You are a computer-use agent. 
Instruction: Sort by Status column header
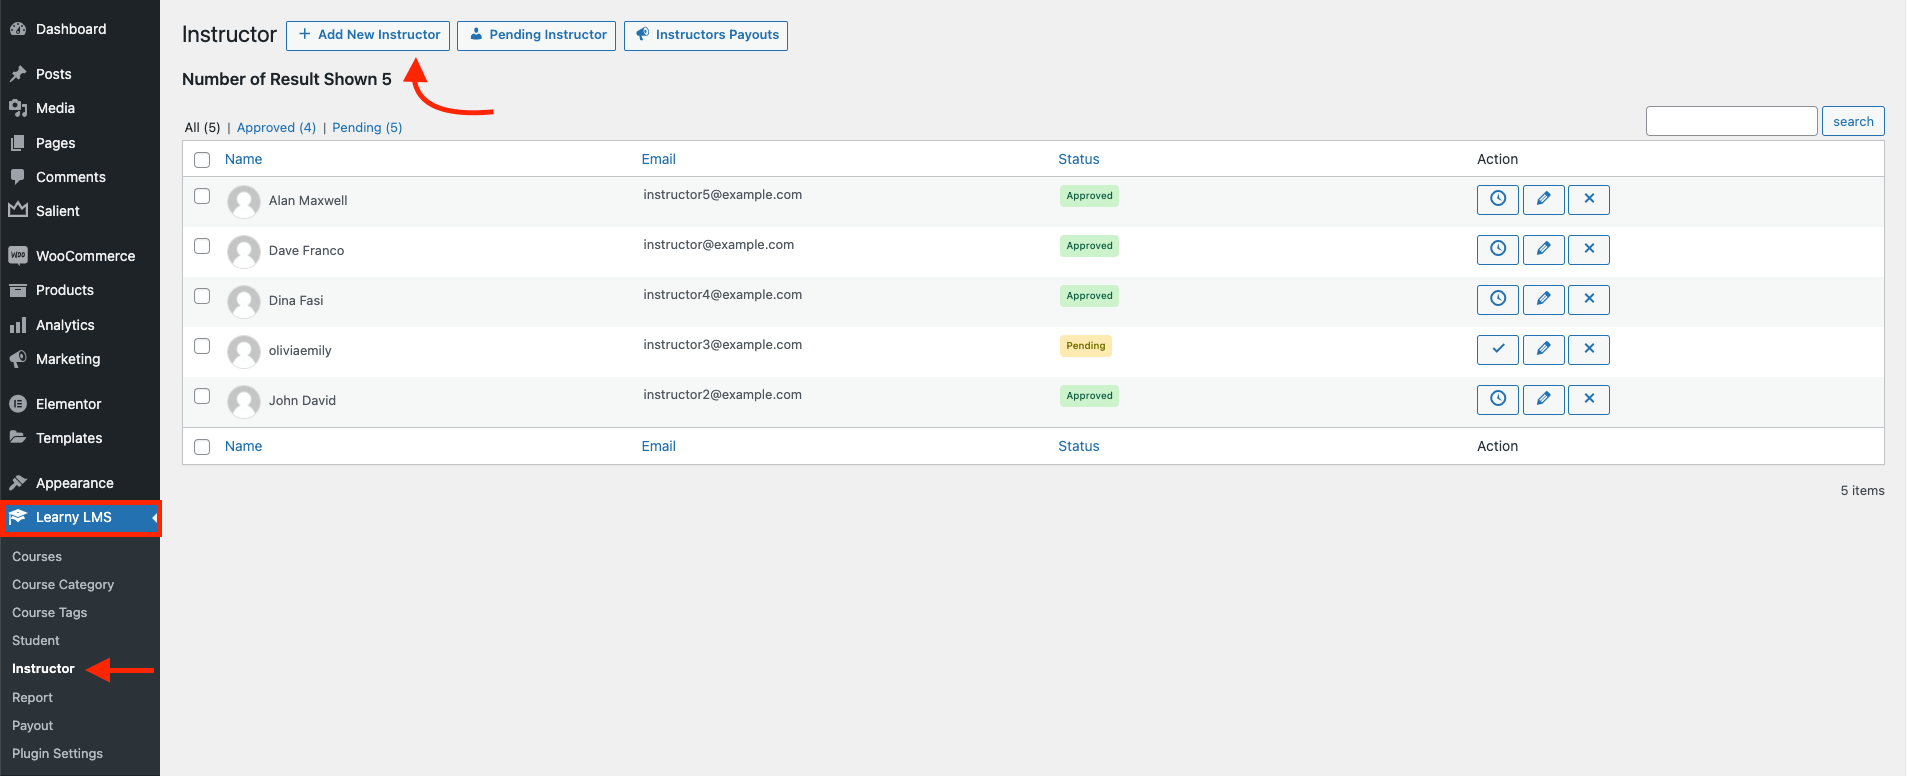(1078, 159)
